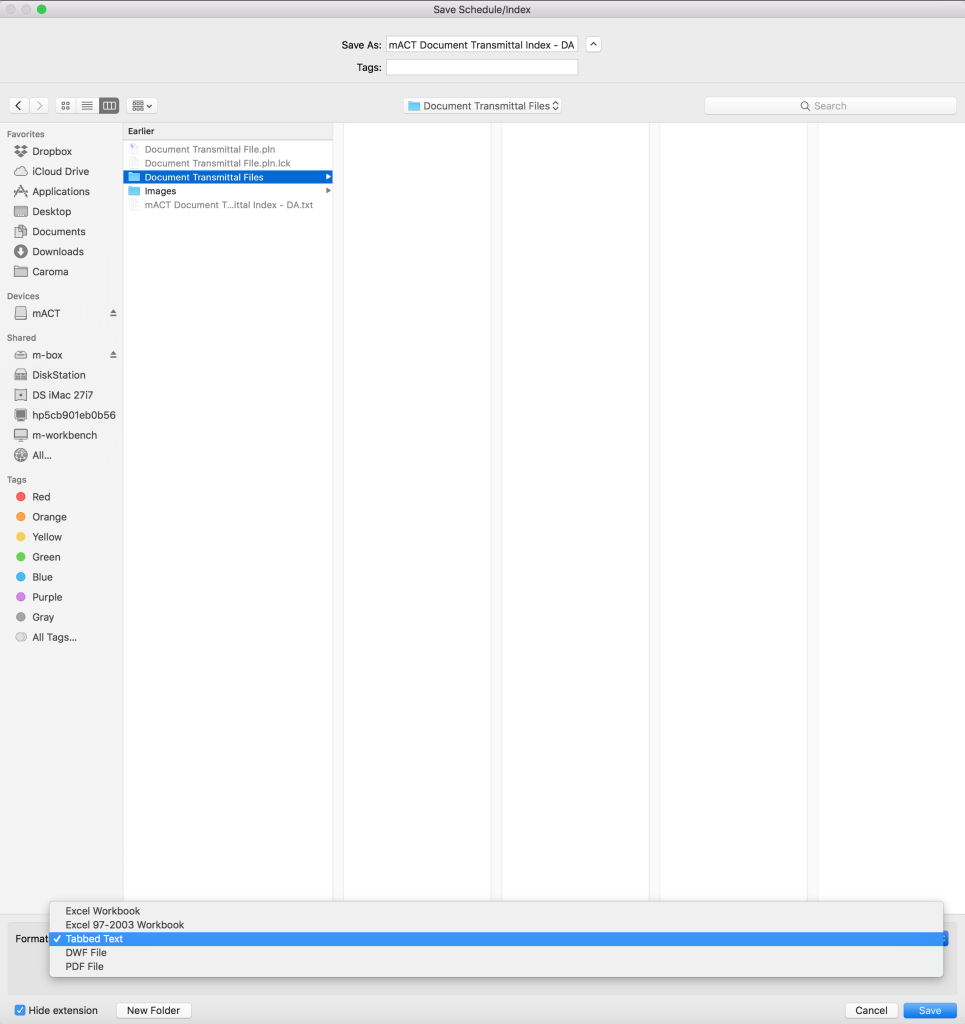Viewport: 965px width, 1024px height.
Task: Collapse the save dialog with the chevron button
Action: (x=593, y=45)
